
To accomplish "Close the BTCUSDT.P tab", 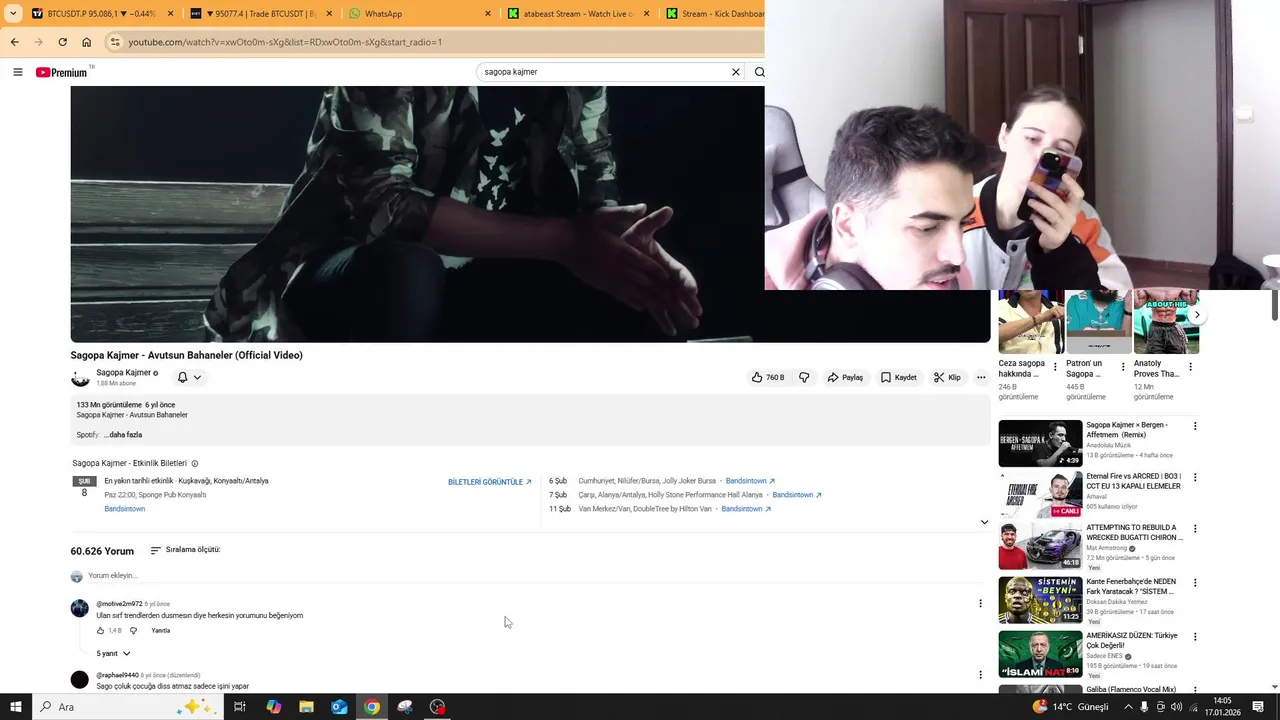I will tap(170, 14).
